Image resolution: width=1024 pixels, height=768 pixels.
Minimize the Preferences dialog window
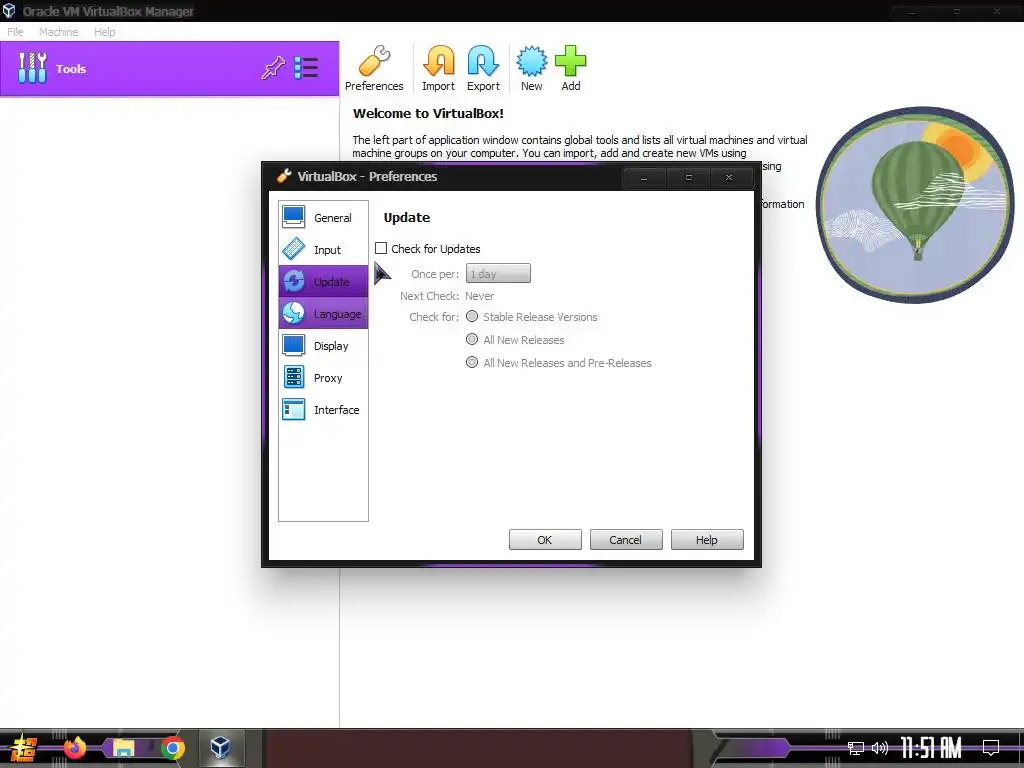(644, 177)
